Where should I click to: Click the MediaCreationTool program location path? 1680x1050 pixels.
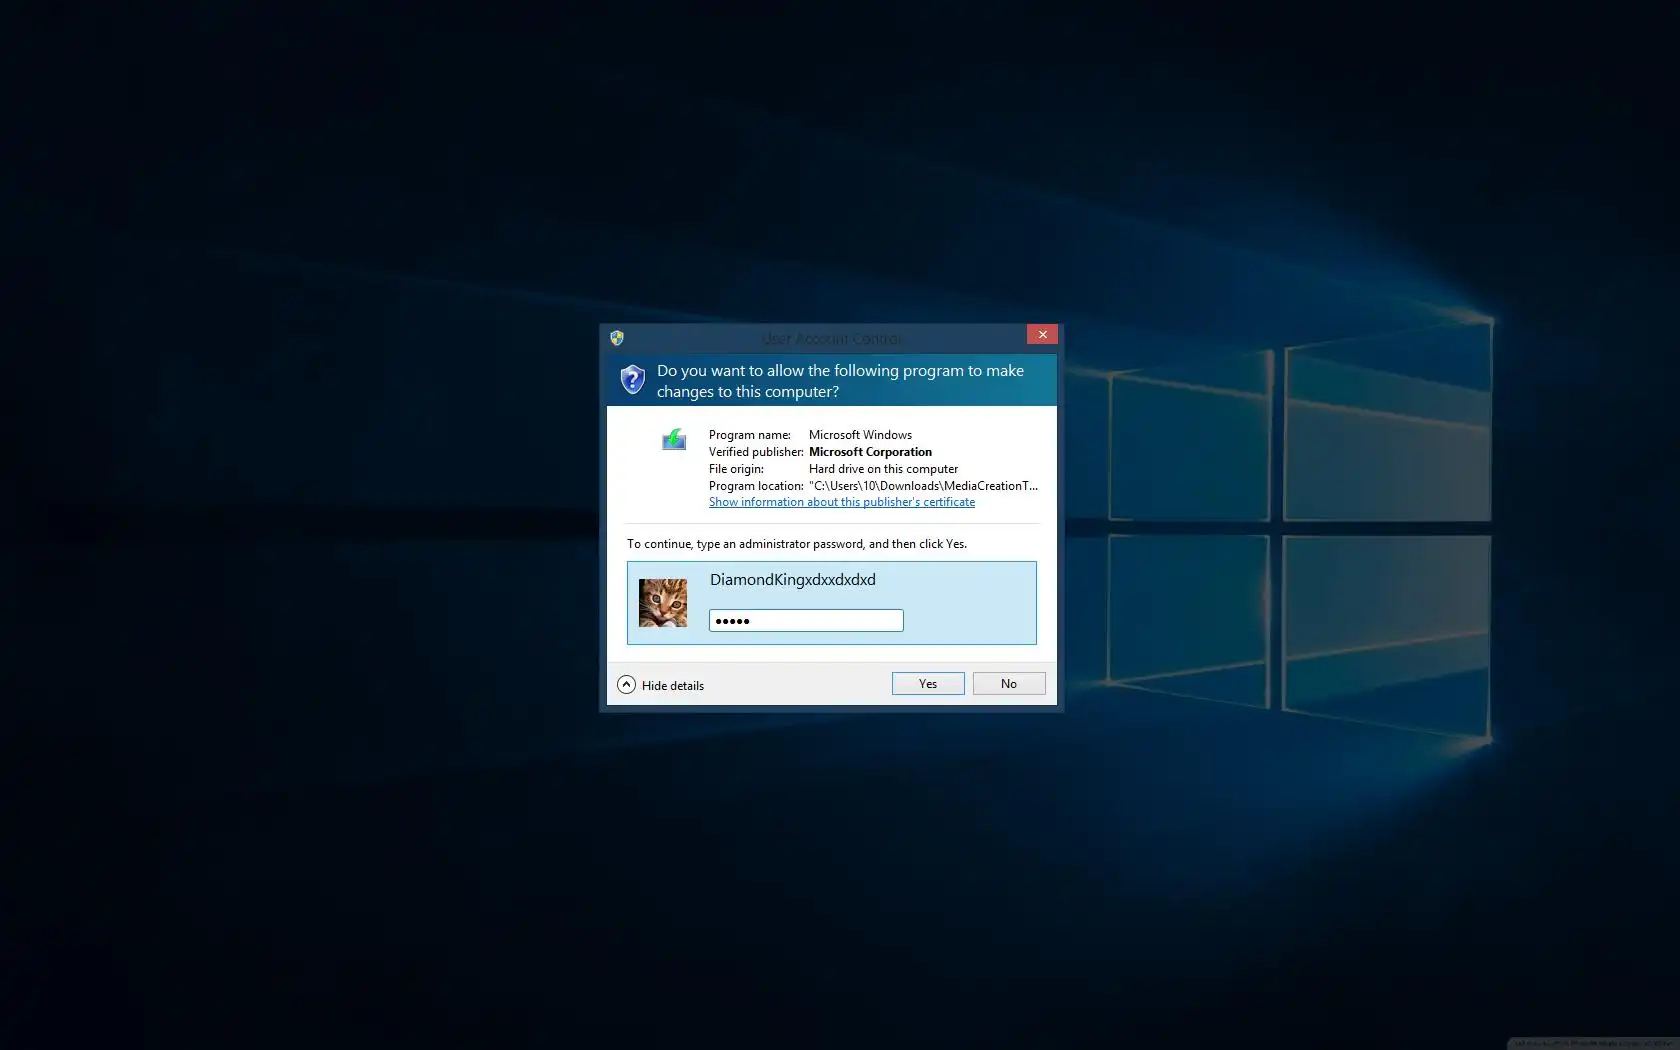click(x=923, y=486)
